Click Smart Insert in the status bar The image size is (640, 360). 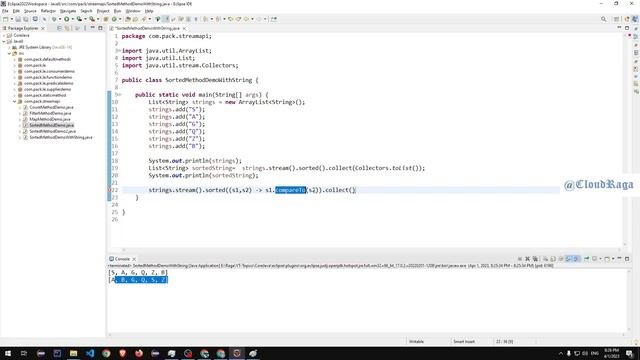(464, 342)
